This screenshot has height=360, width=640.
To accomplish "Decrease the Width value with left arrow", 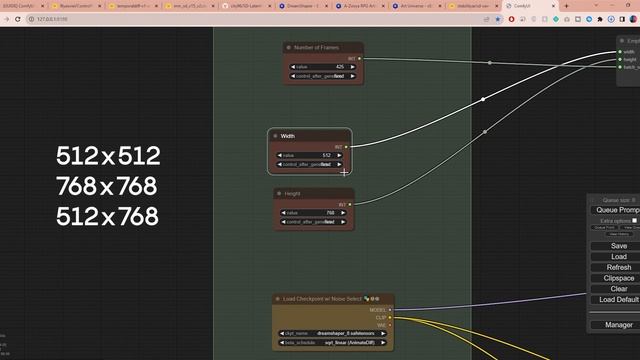I will pos(280,155).
